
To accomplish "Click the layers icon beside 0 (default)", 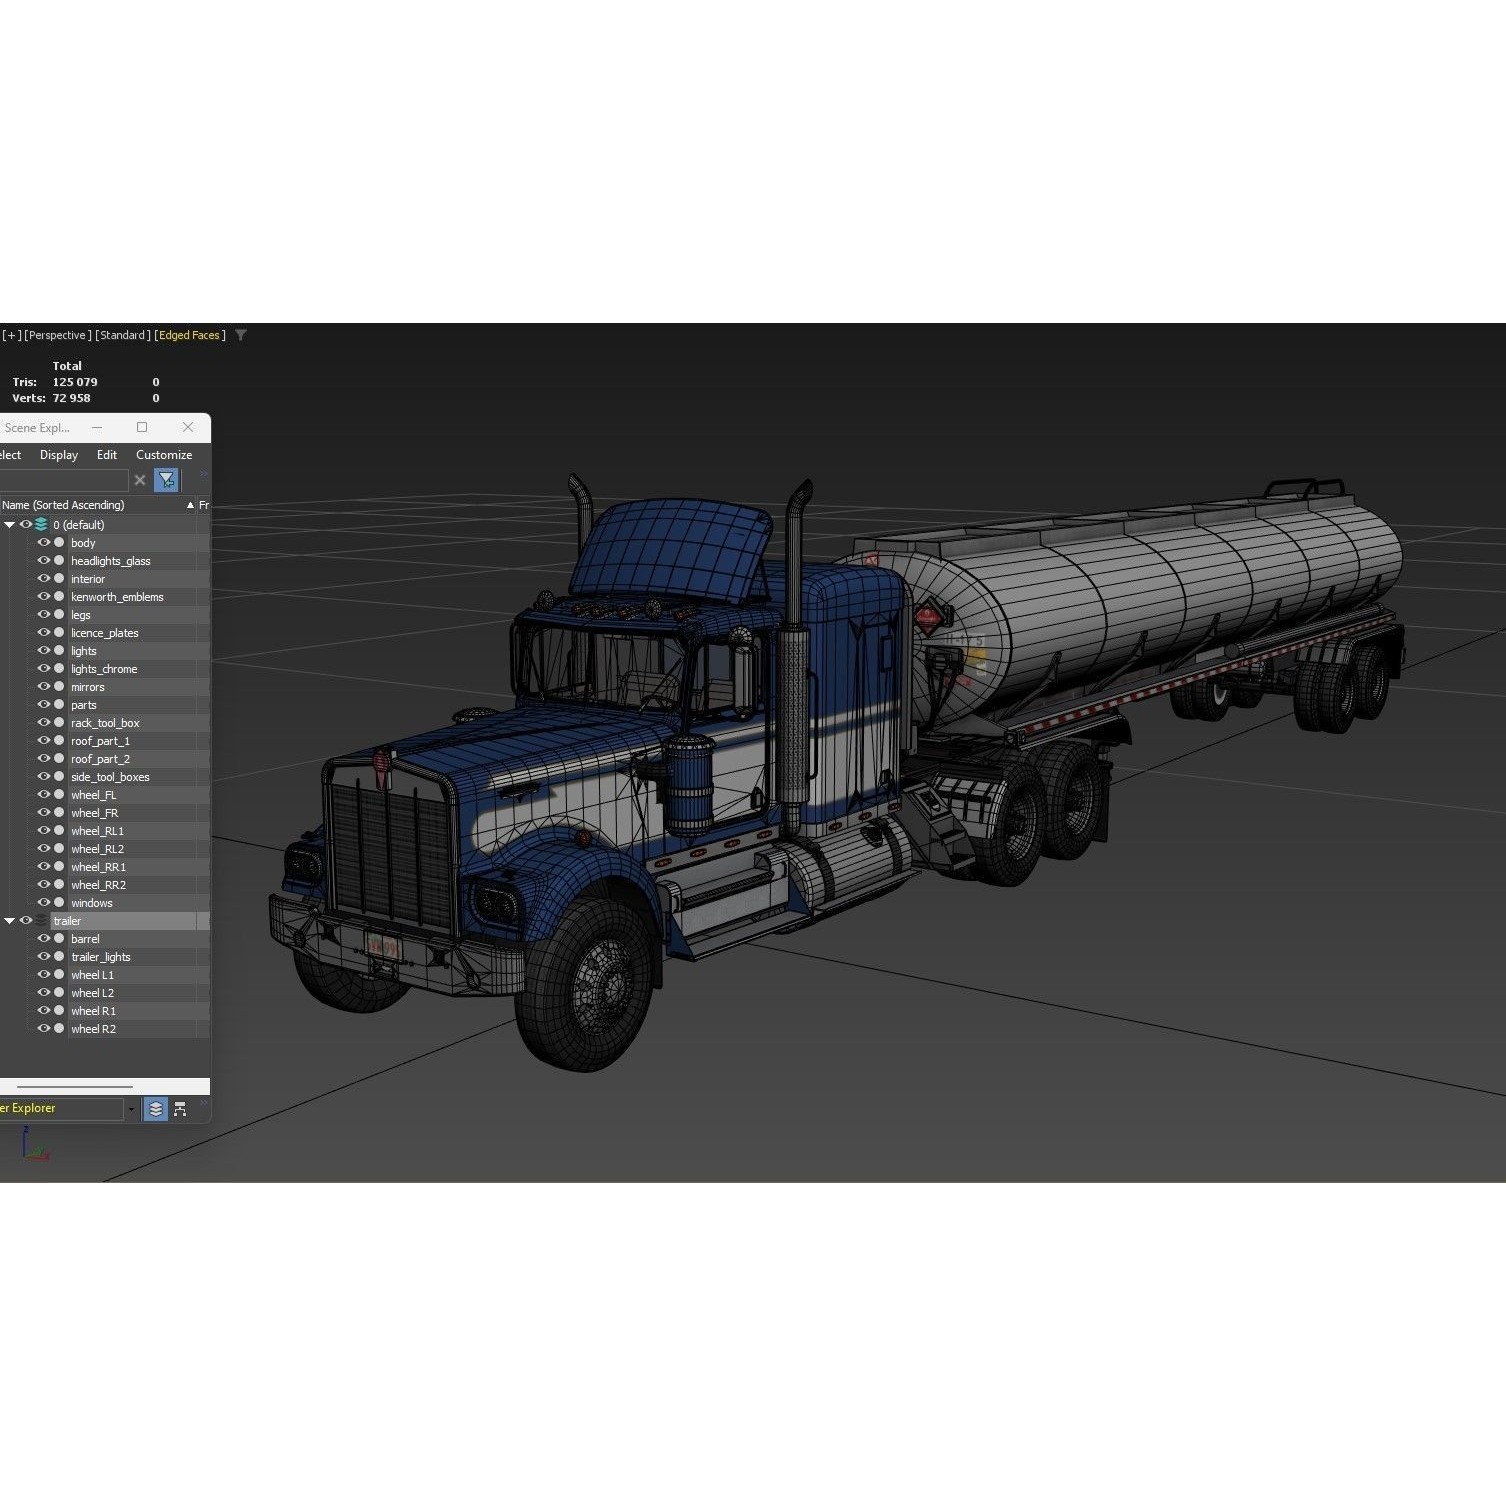I will (x=41, y=524).
